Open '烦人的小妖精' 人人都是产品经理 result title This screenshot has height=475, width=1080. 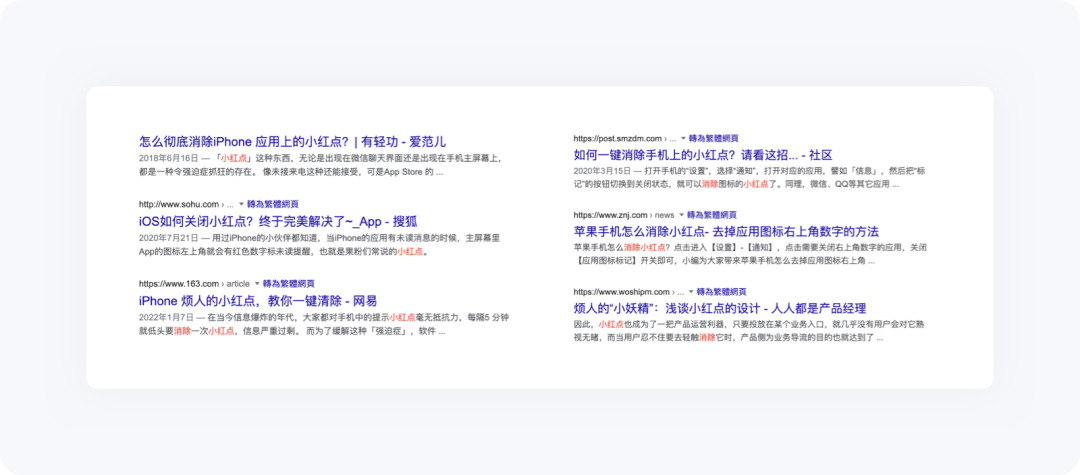719,308
